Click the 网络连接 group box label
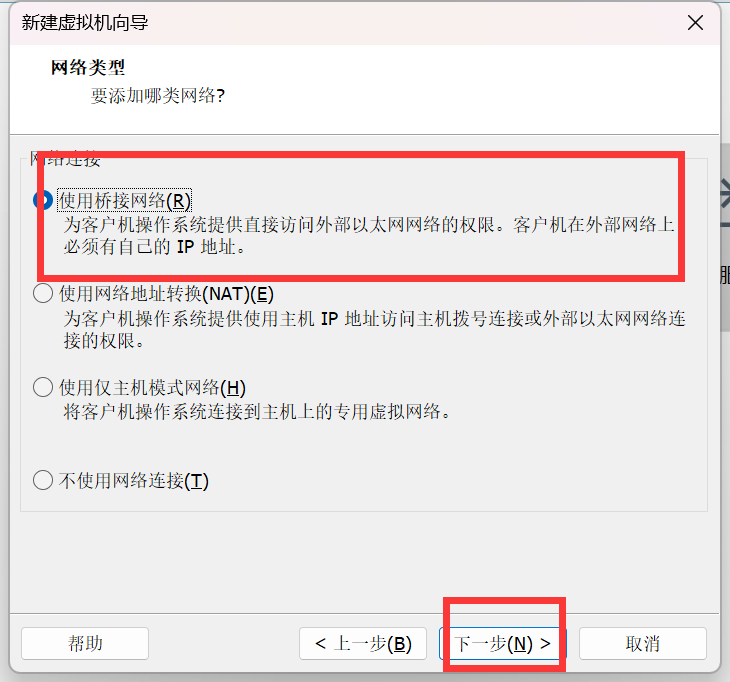This screenshot has height=682, width=730. click(65, 158)
